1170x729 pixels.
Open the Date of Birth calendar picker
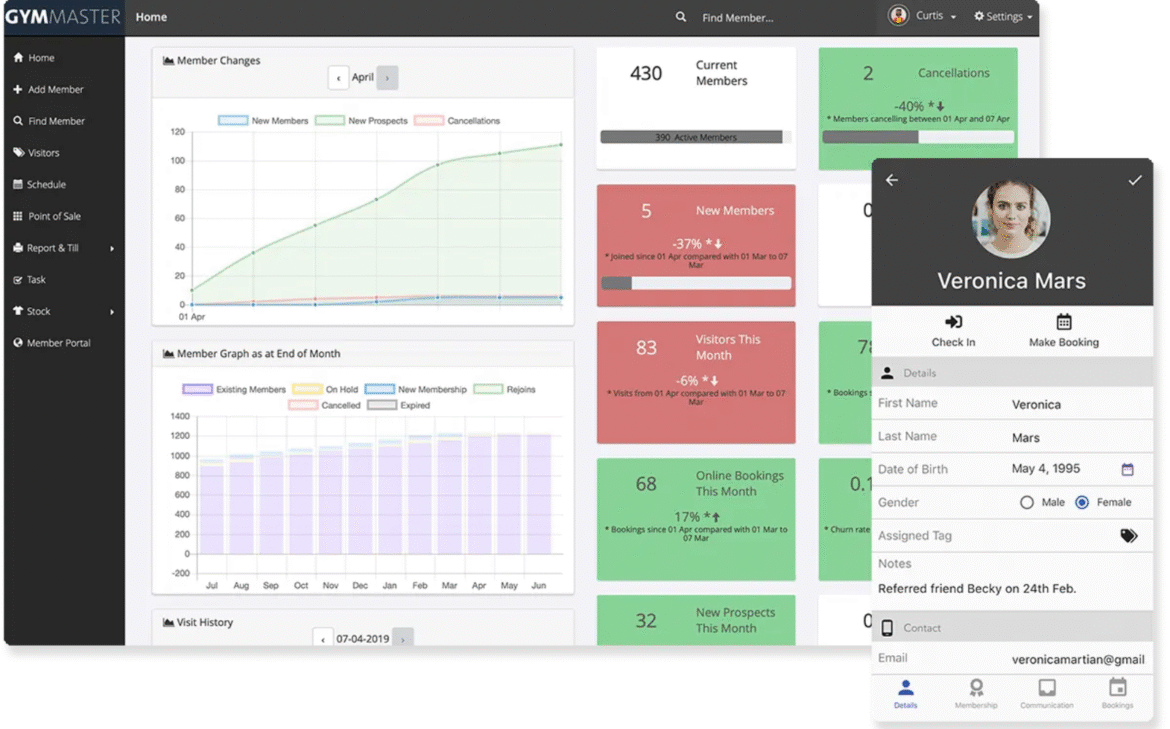1127,469
